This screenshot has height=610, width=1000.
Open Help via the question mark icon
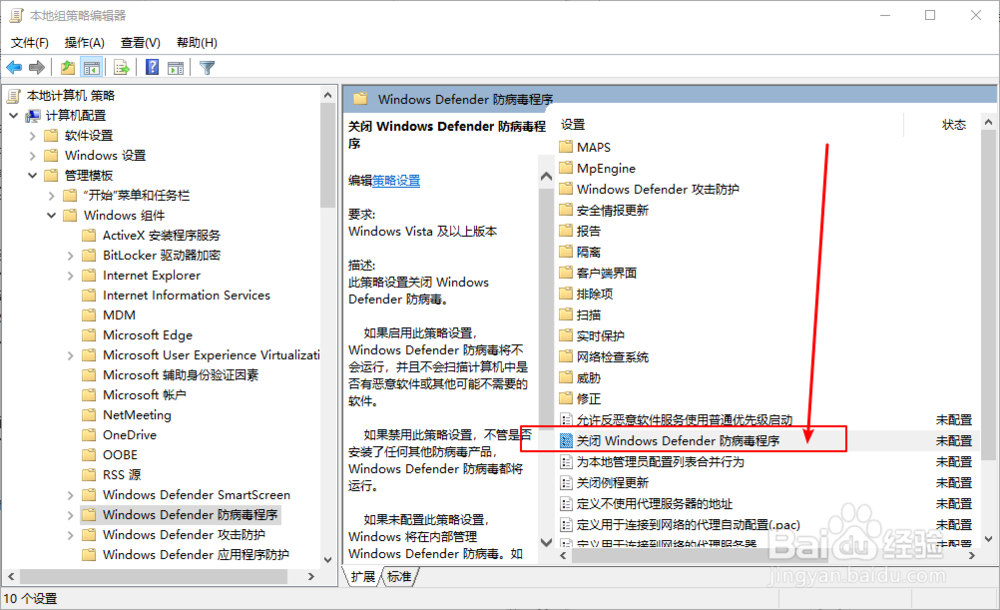152,67
